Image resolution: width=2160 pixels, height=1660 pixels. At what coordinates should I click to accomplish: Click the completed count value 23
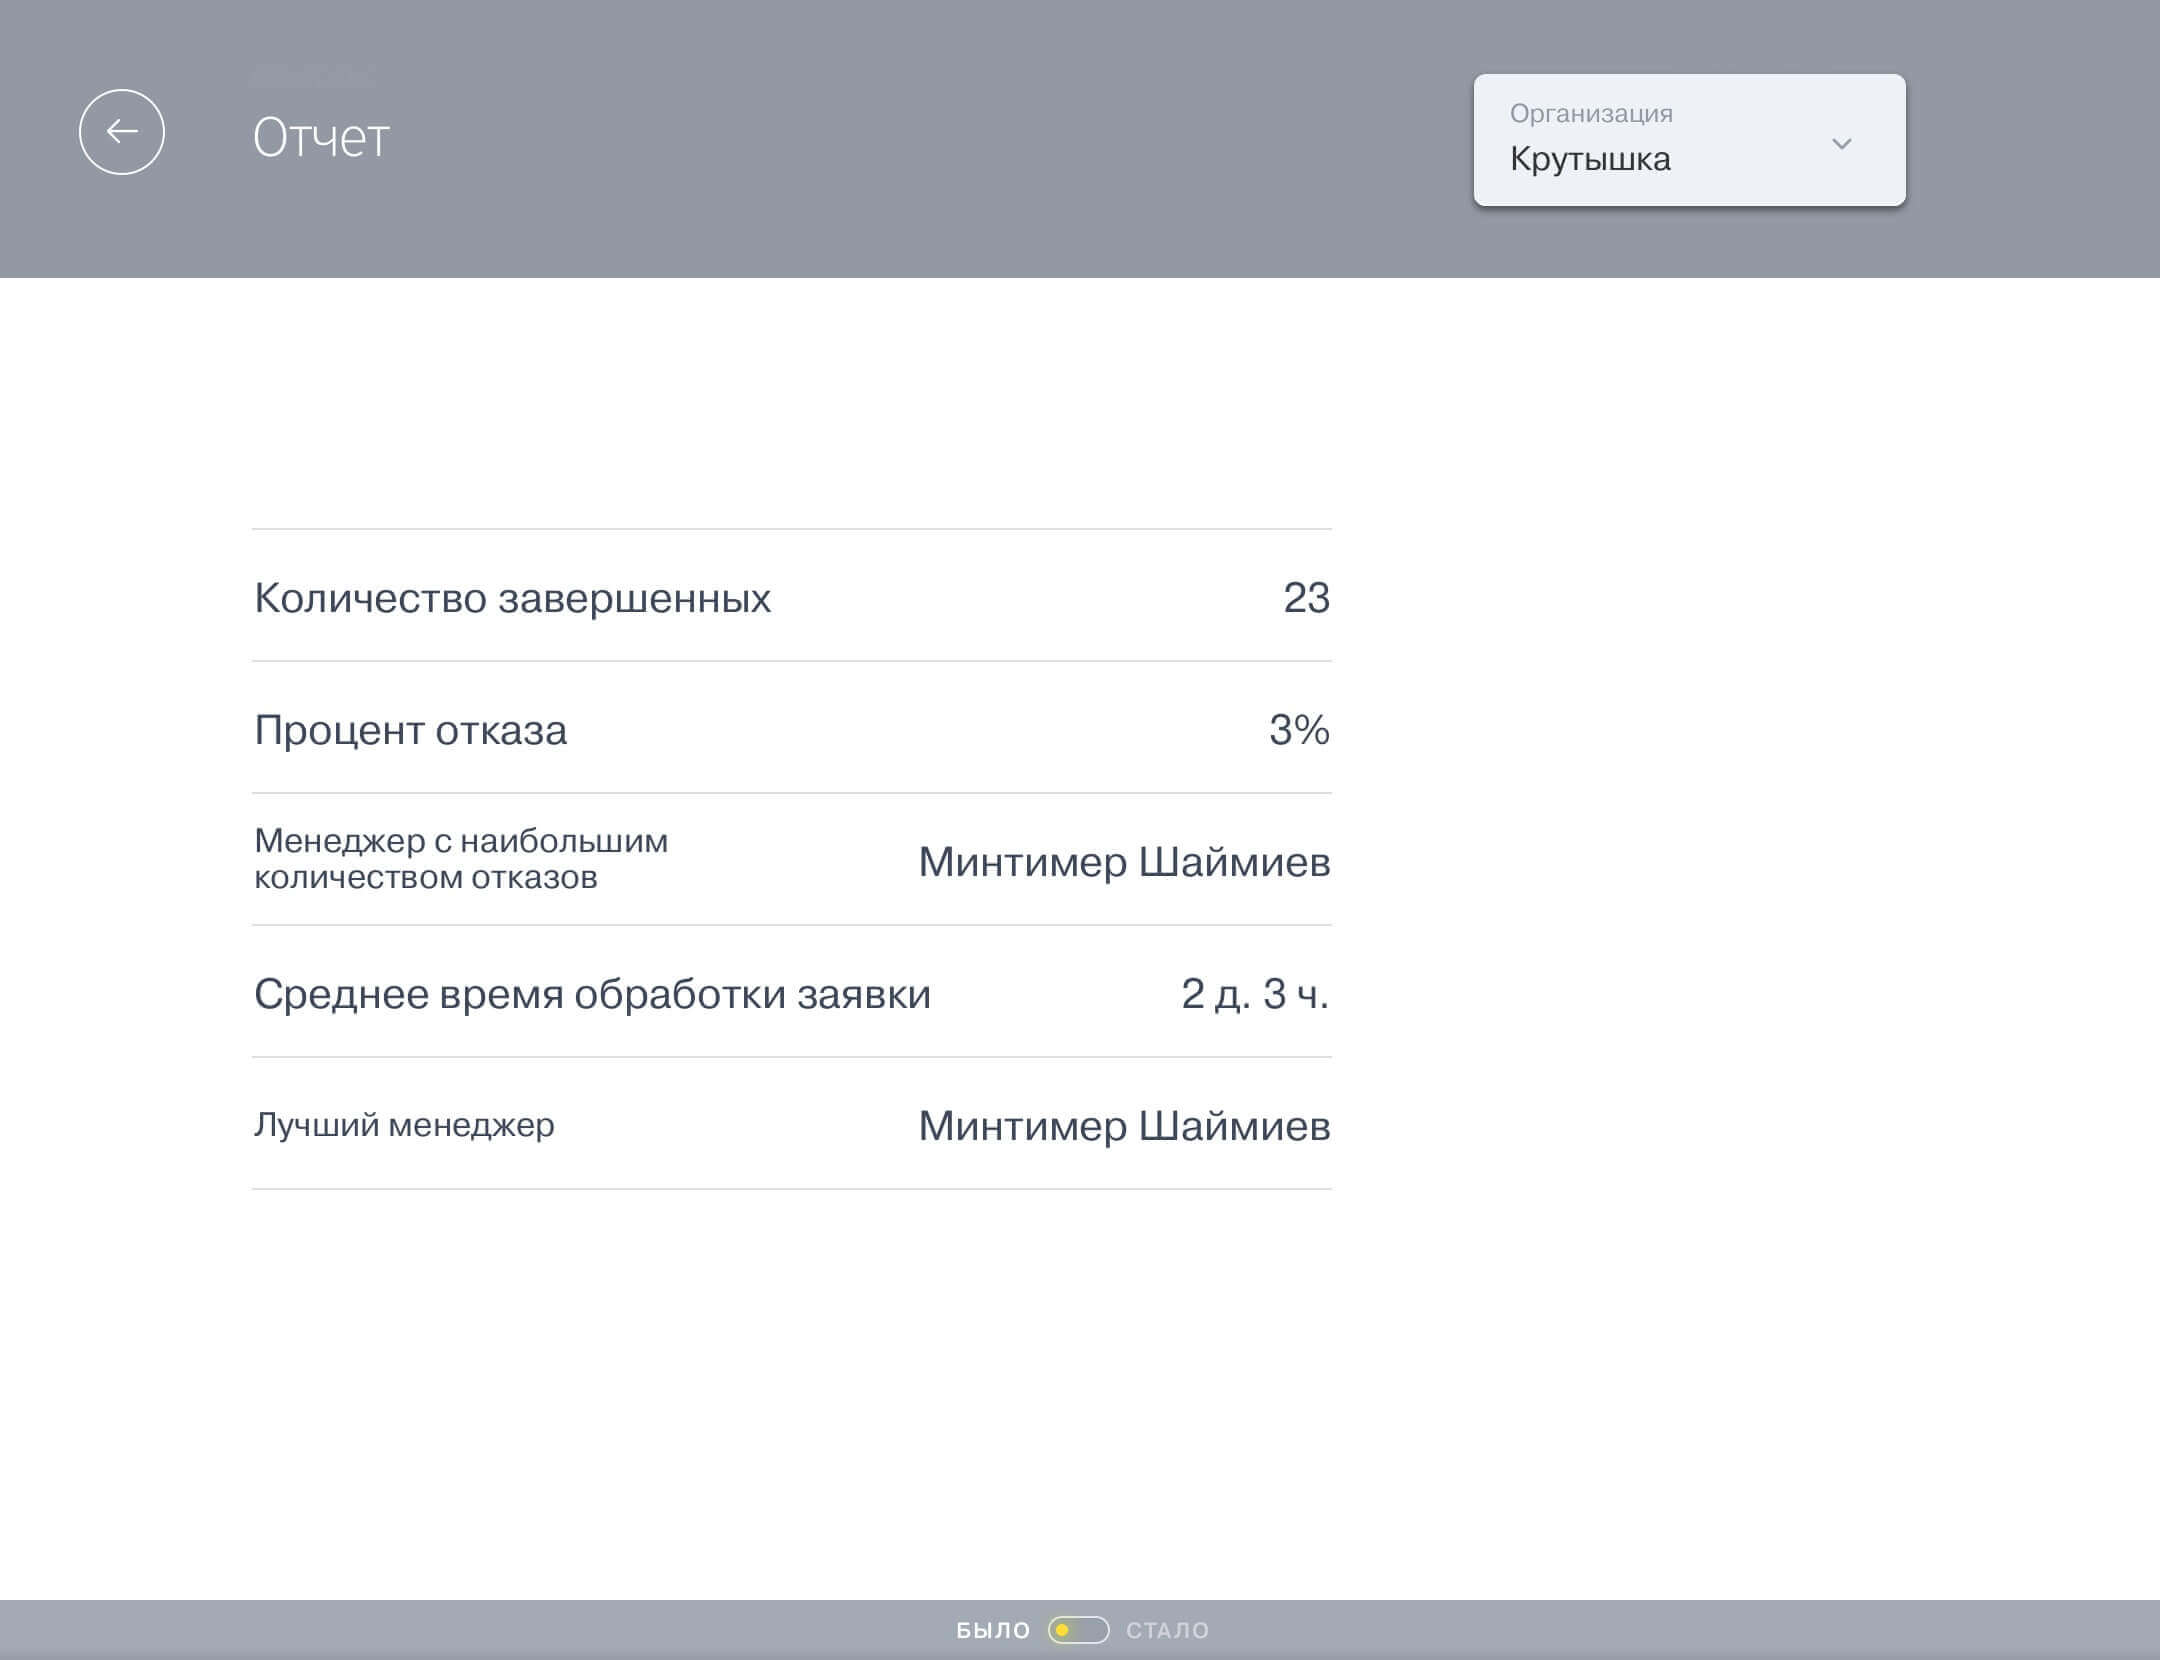tap(1306, 598)
